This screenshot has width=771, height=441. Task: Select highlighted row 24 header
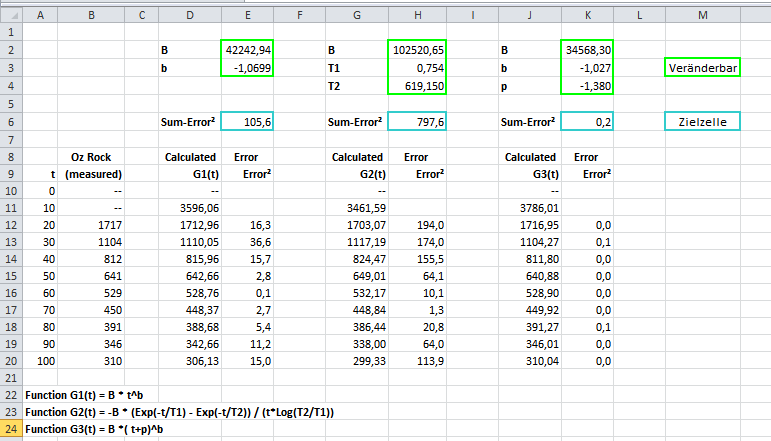click(x=11, y=430)
